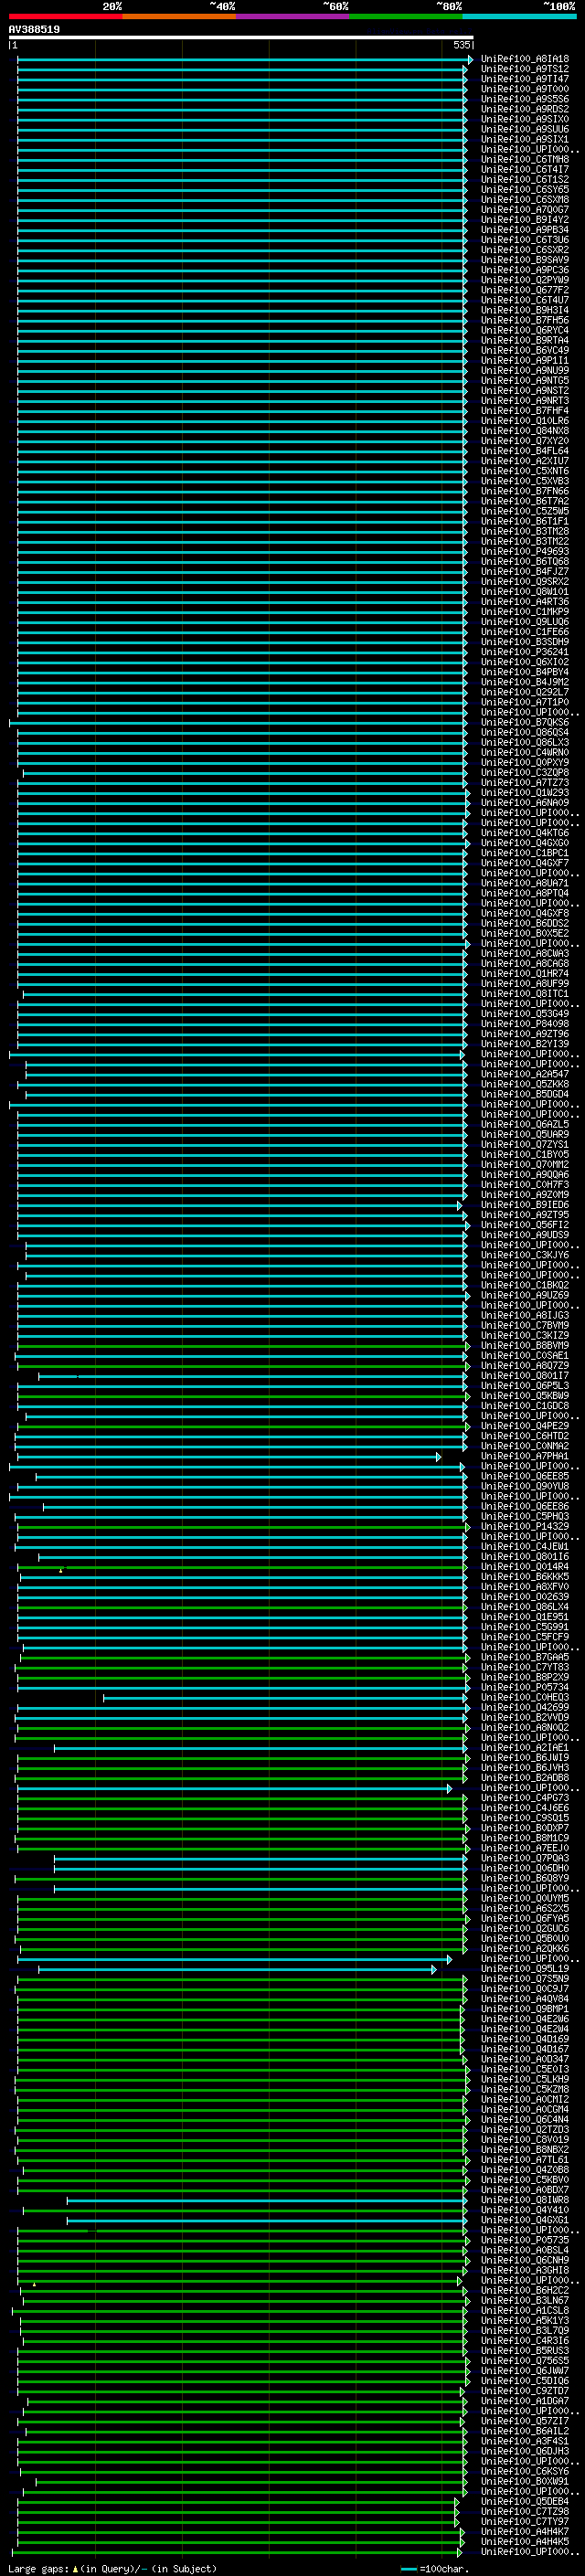
Task: Select the UniRef100_B6H2C2 label
Action: point(525,2291)
